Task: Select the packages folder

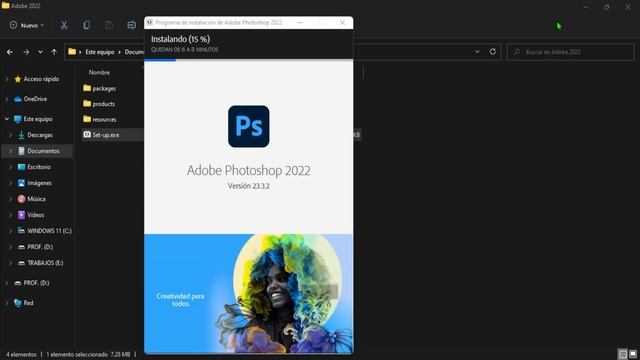Action: pos(104,88)
